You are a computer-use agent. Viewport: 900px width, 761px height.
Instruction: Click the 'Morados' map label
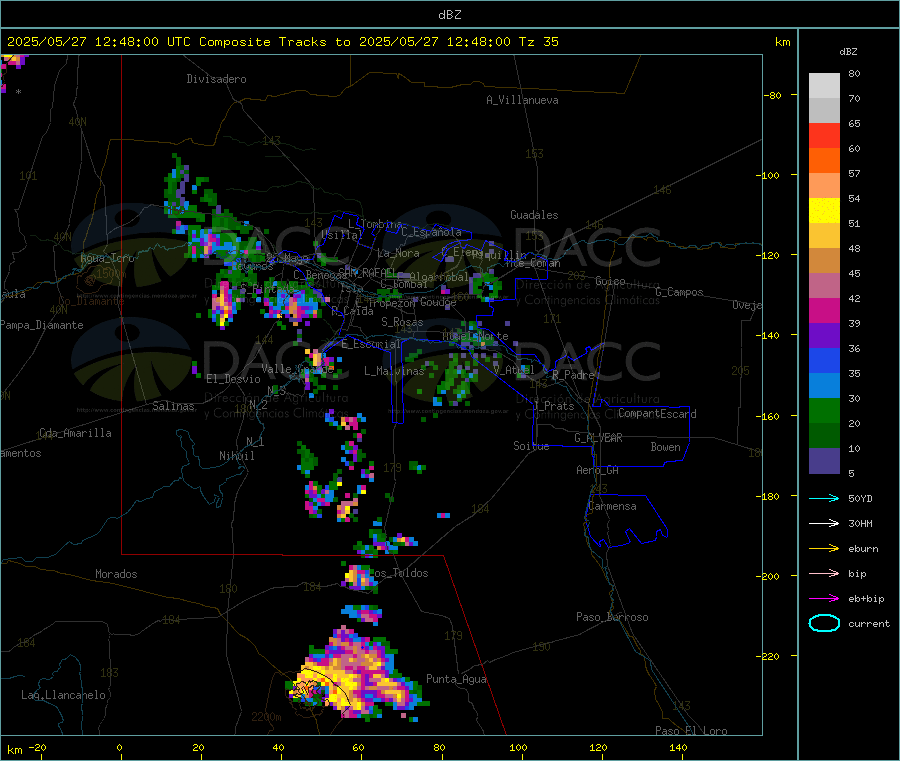click(x=116, y=574)
